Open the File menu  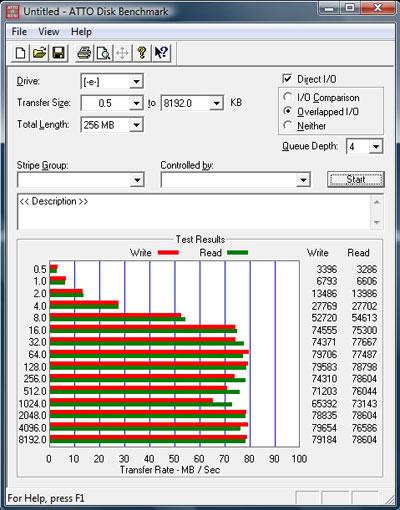tap(19, 32)
